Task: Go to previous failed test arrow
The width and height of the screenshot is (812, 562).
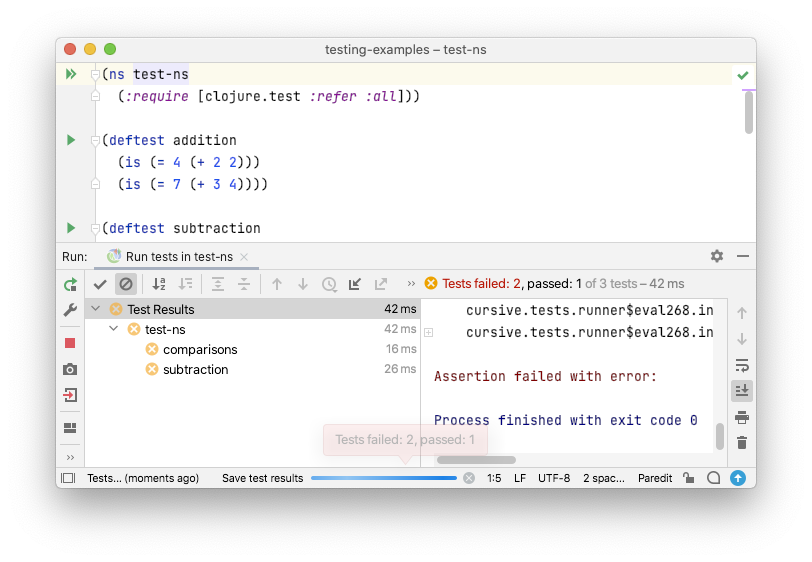Action: coord(277,284)
